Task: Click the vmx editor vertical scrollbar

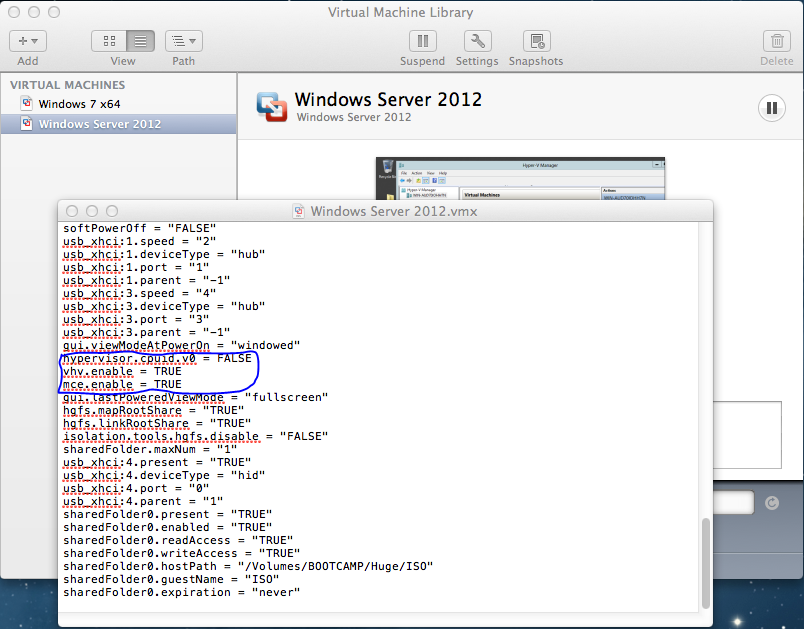Action: pyautogui.click(x=706, y=563)
